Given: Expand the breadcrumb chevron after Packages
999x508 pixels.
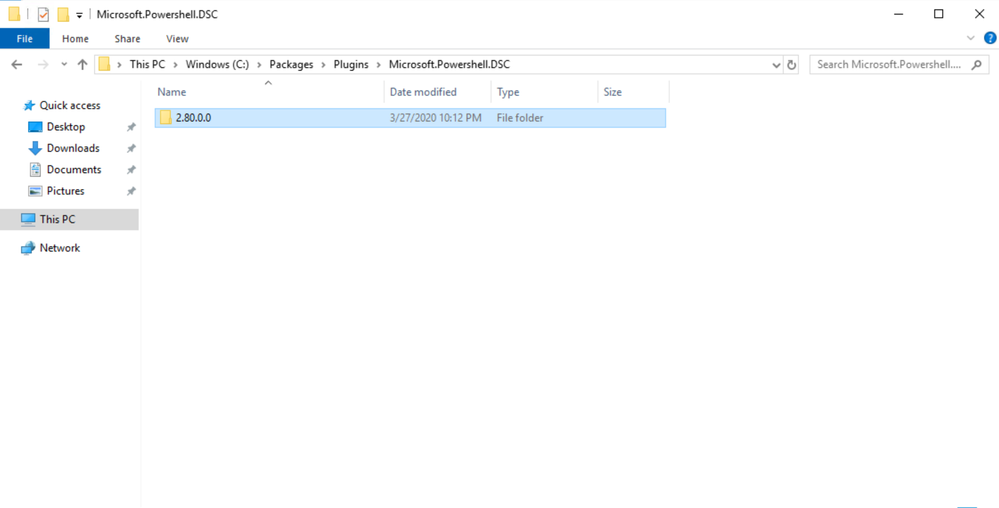Looking at the screenshot, I should [x=322, y=64].
